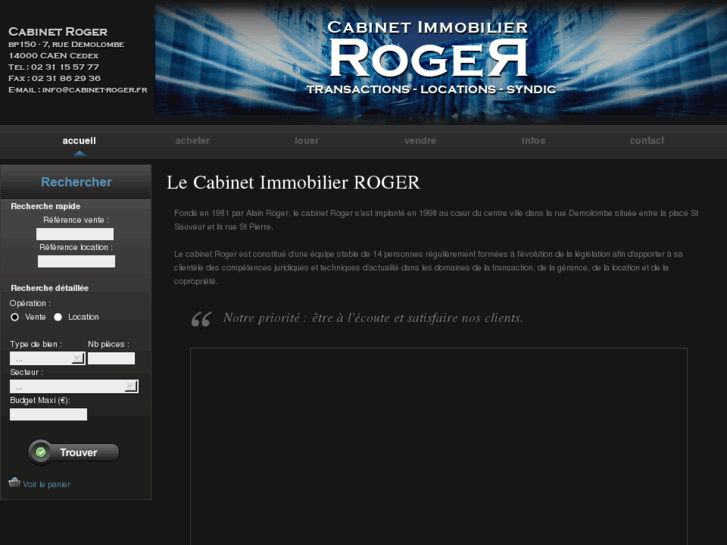Image resolution: width=727 pixels, height=545 pixels.
Task: Go to the acheter menu
Action: coord(192,141)
